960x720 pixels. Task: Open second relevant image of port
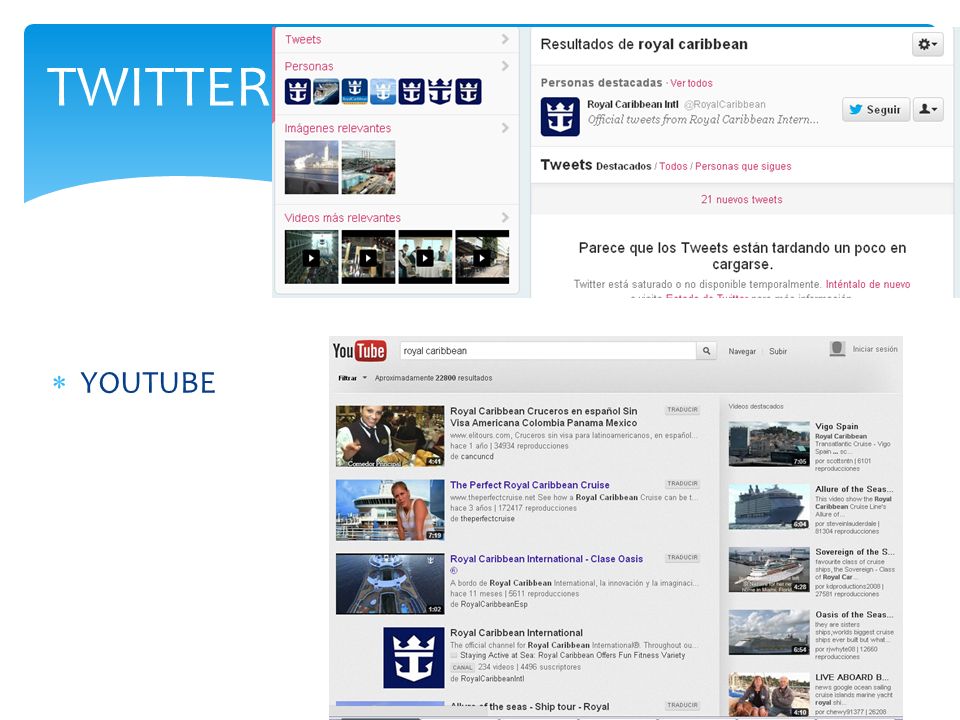coord(368,167)
